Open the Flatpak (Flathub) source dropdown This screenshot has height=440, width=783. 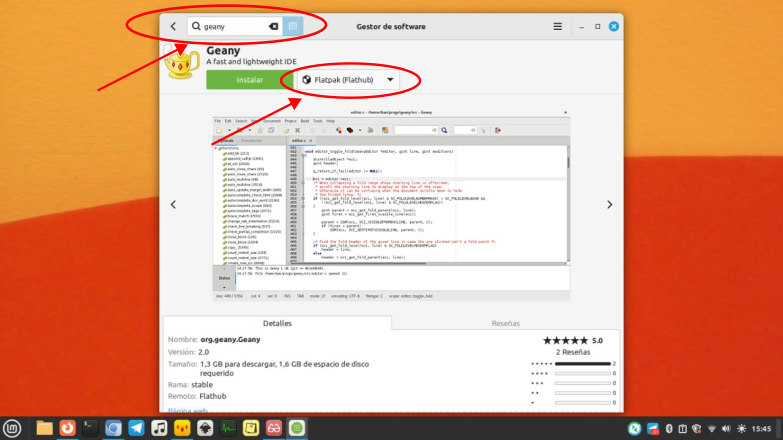point(348,80)
